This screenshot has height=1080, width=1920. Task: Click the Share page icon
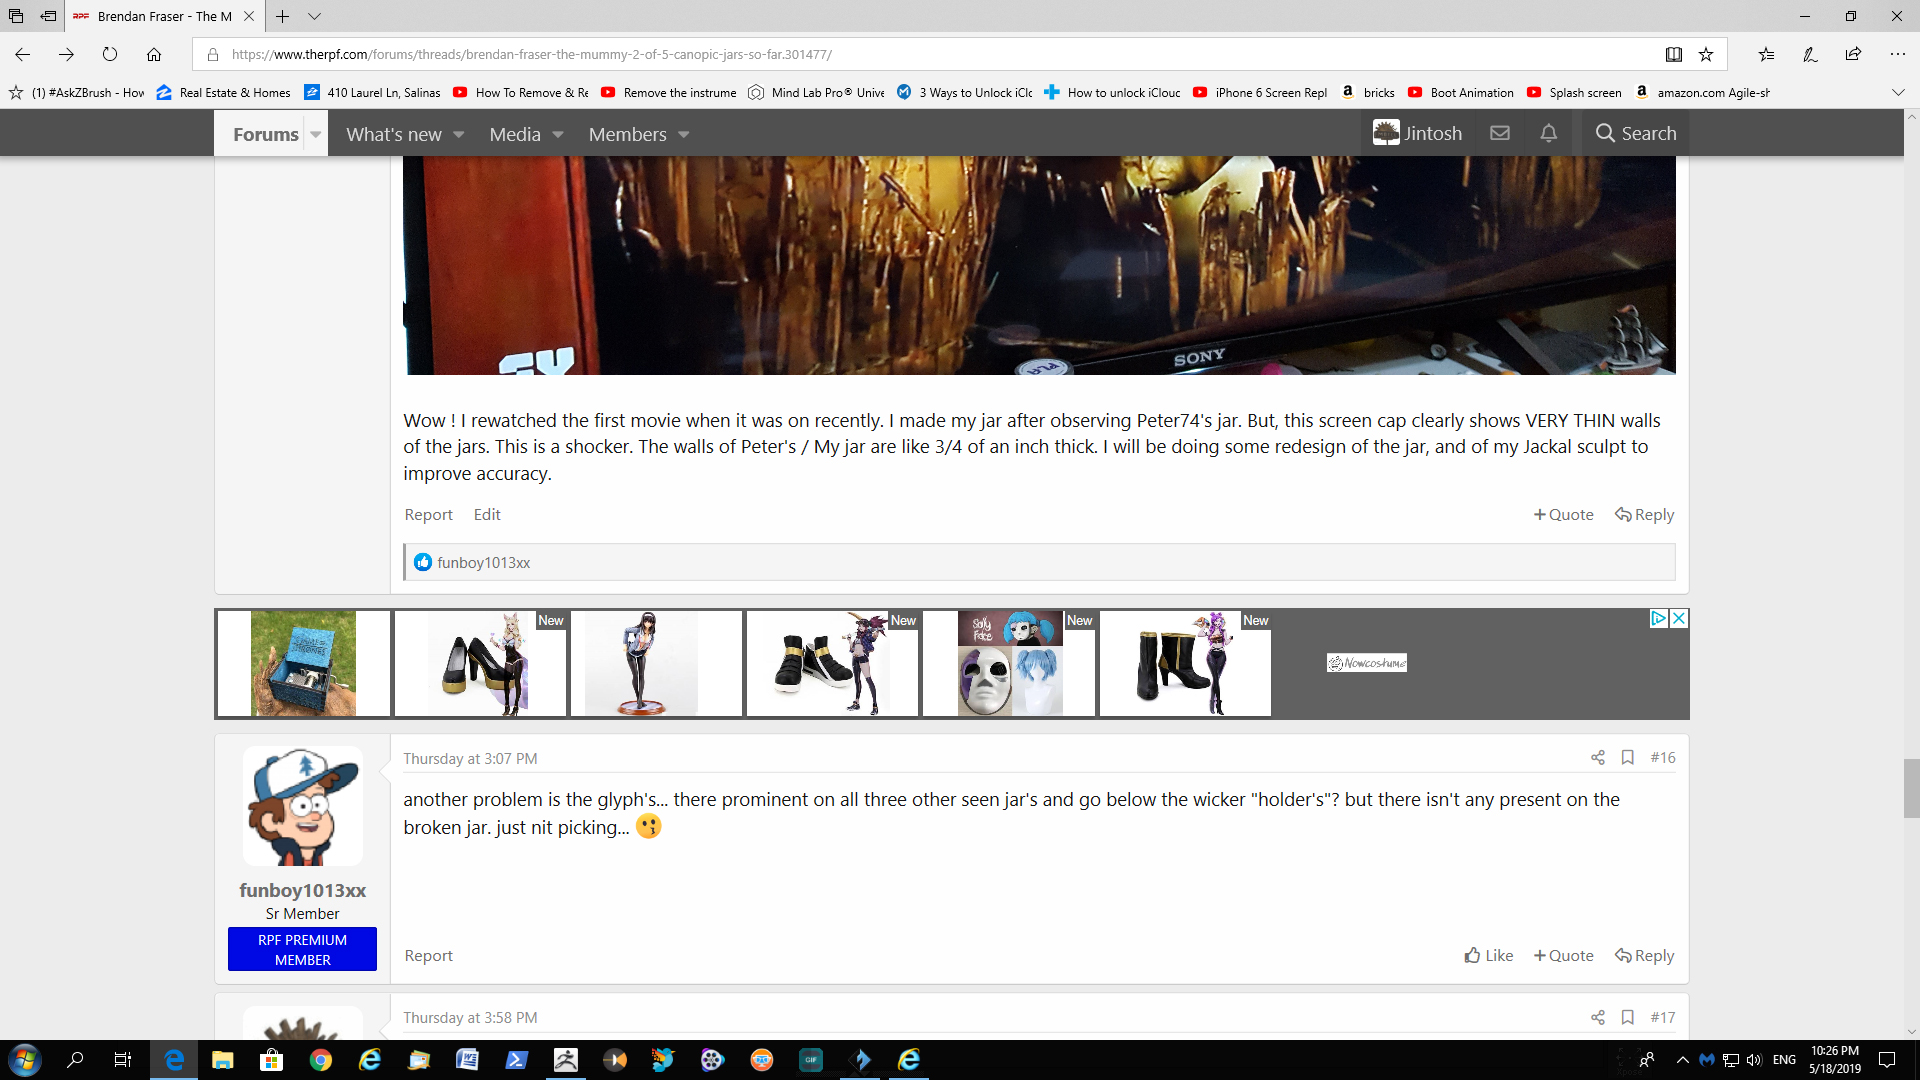1853,54
